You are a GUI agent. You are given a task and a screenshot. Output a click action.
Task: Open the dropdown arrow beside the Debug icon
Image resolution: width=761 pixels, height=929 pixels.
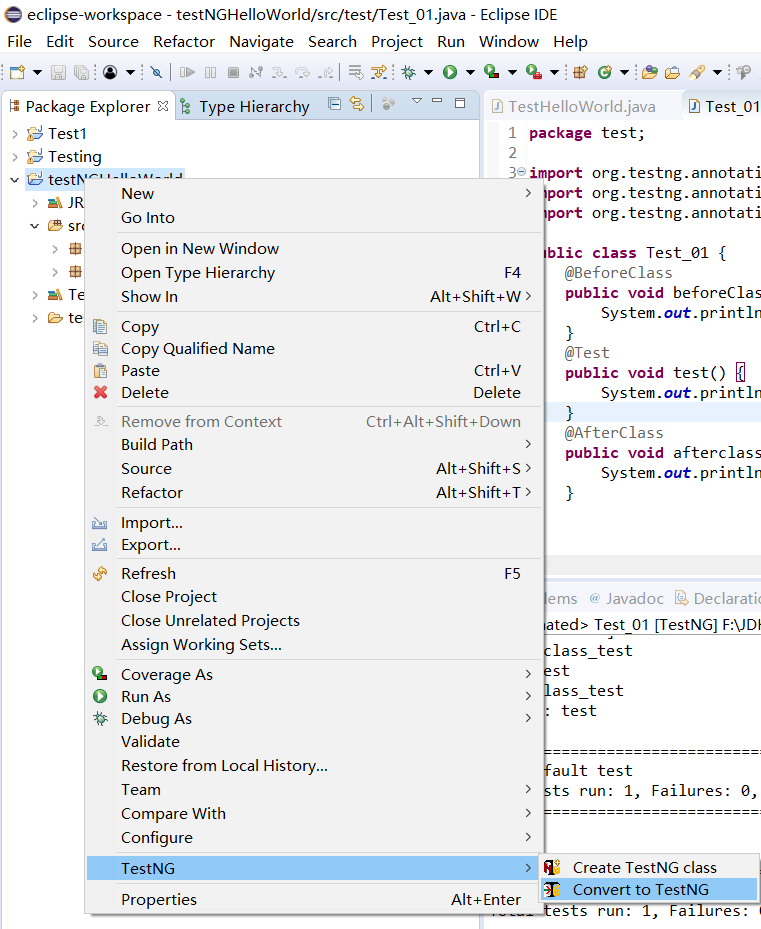pyautogui.click(x=428, y=73)
